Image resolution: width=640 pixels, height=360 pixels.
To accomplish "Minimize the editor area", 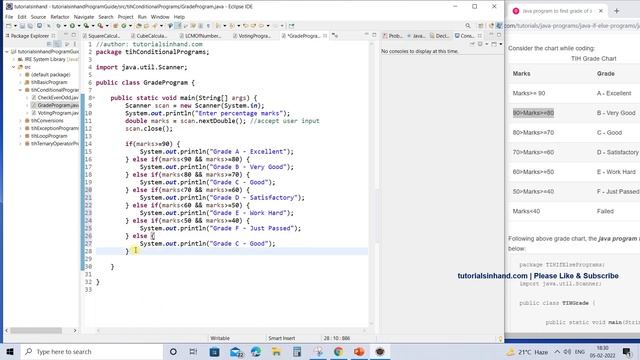I will tap(367, 35).
